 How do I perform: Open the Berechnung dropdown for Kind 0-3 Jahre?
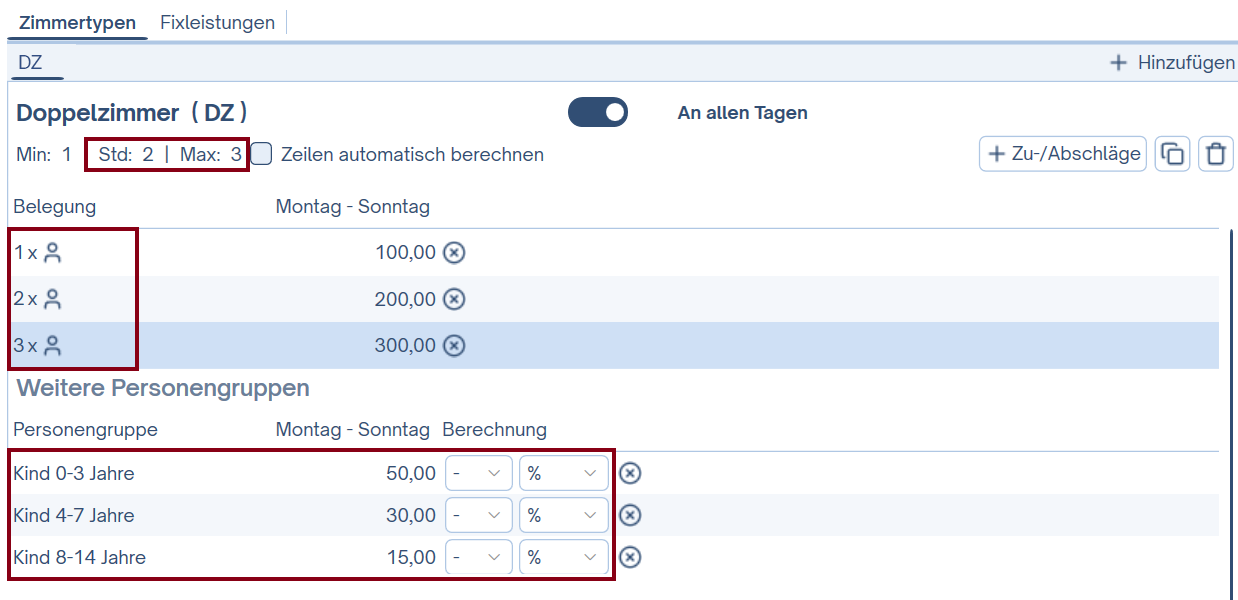point(478,472)
